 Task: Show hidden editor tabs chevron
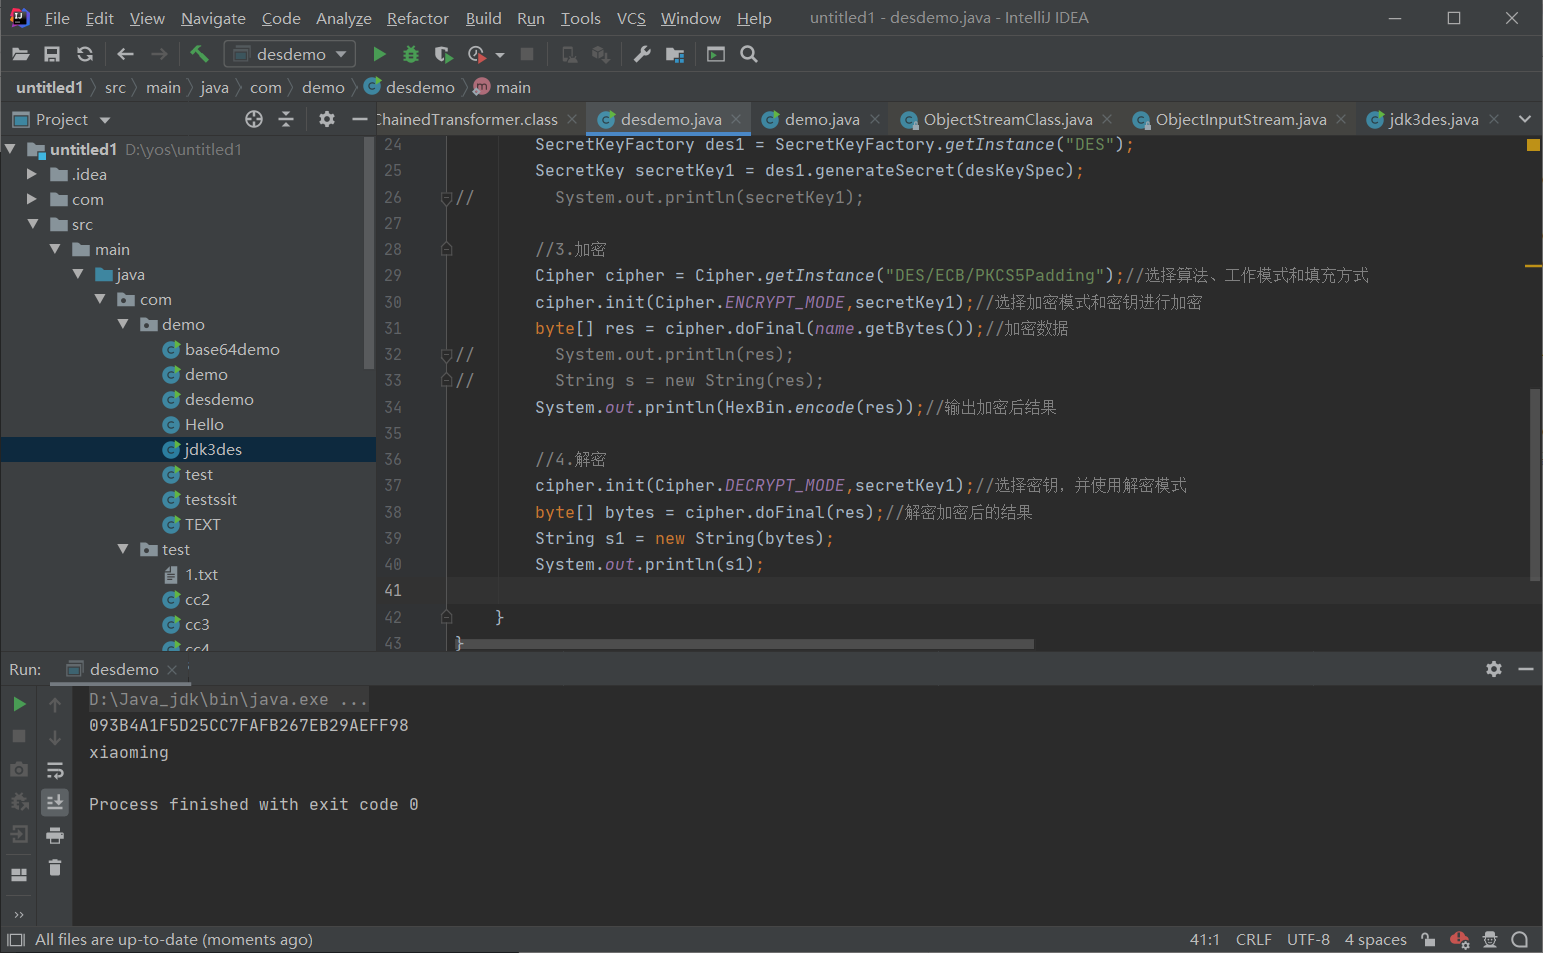(1525, 119)
